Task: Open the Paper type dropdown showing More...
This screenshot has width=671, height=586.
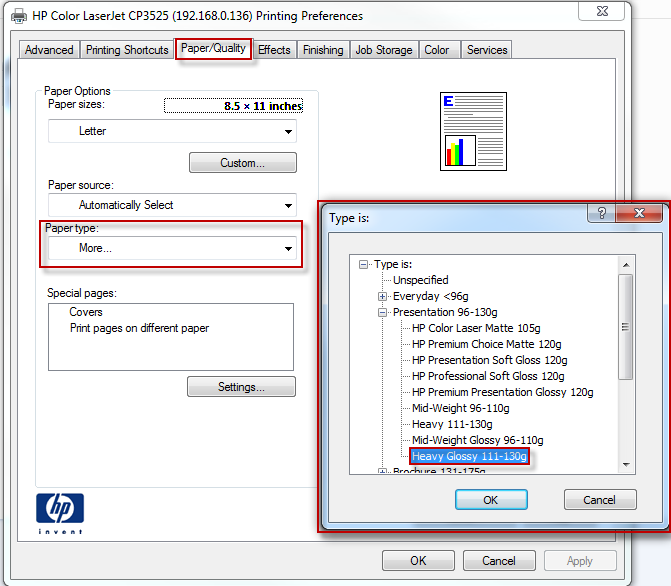Action: [x=172, y=248]
